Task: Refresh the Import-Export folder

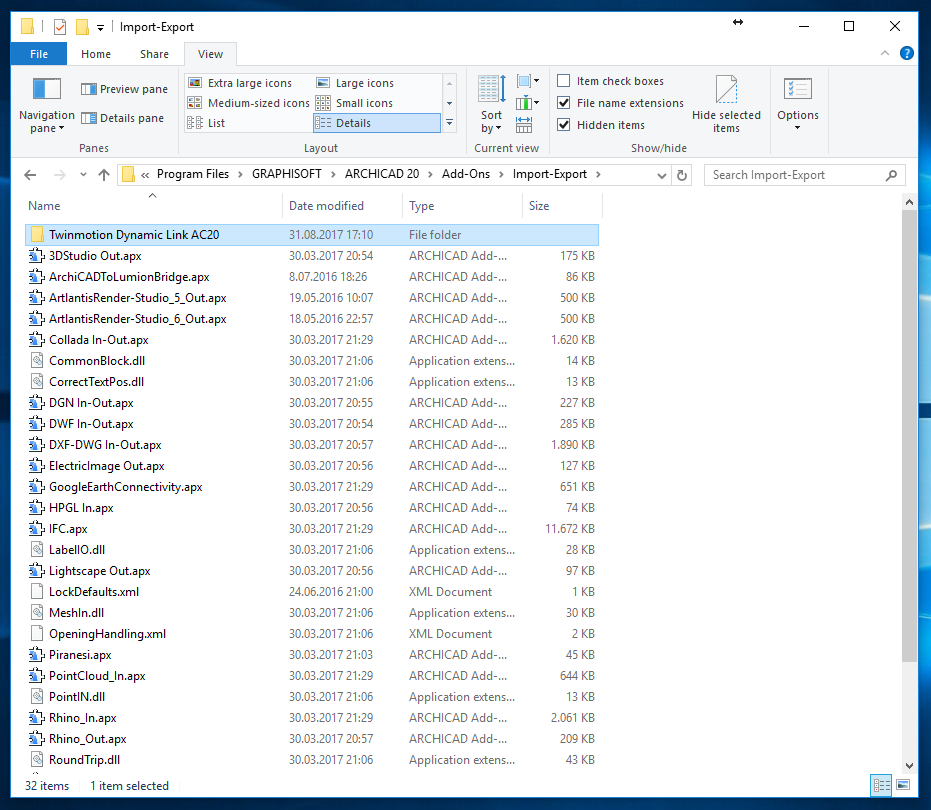Action: (x=682, y=175)
